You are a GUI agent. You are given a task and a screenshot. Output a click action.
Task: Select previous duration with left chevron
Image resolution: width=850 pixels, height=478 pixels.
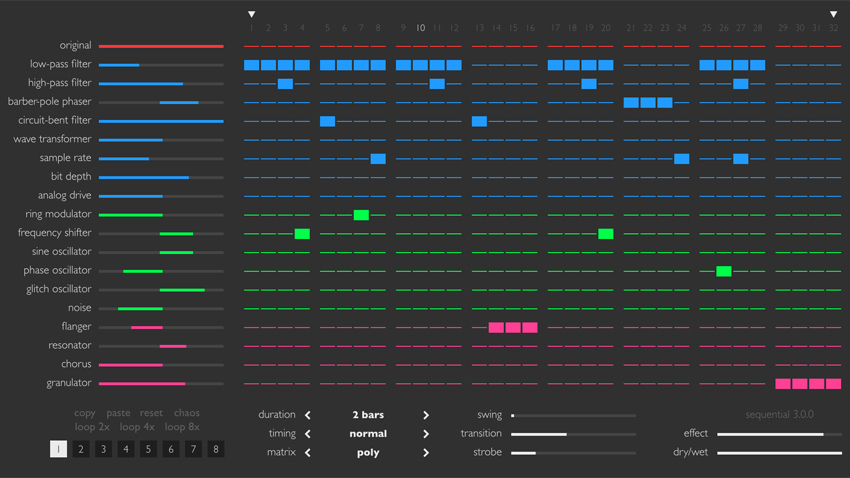(308, 415)
